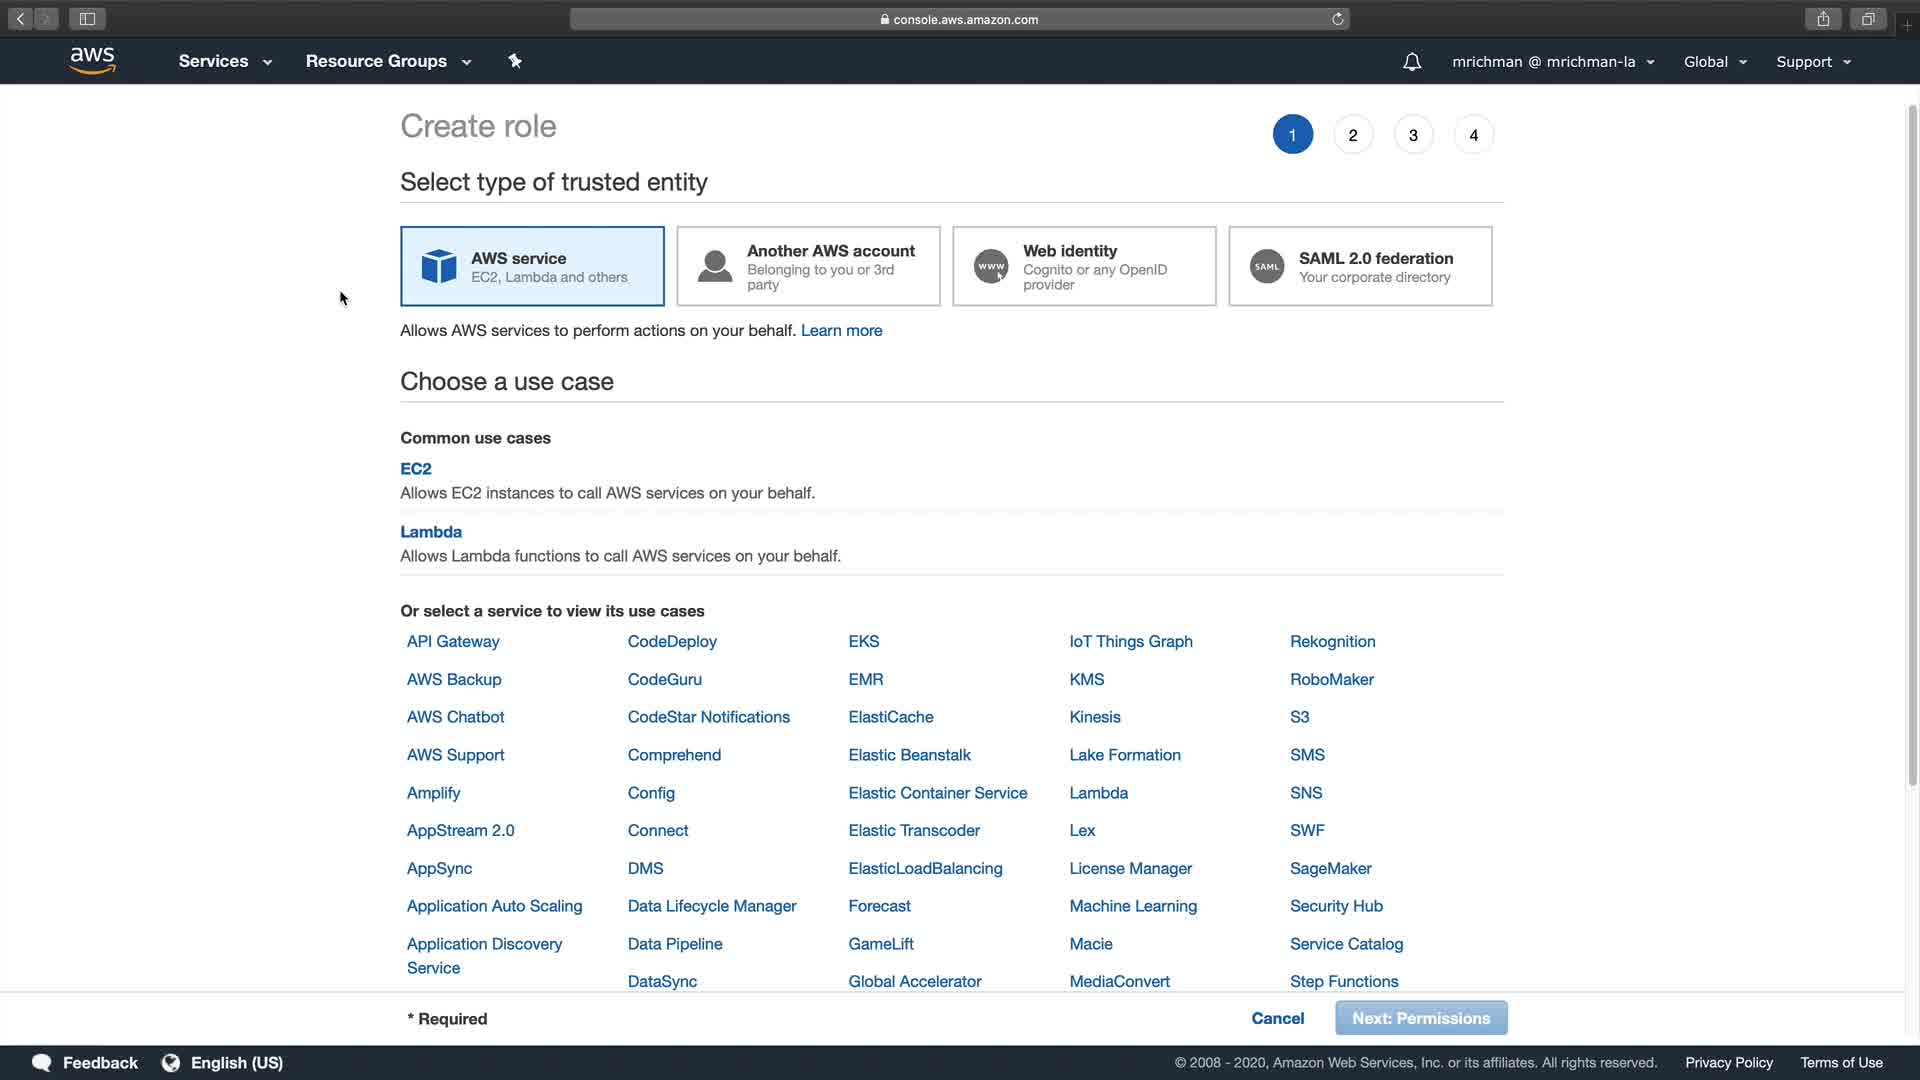Select AWS service trusted entity option

coord(532,266)
